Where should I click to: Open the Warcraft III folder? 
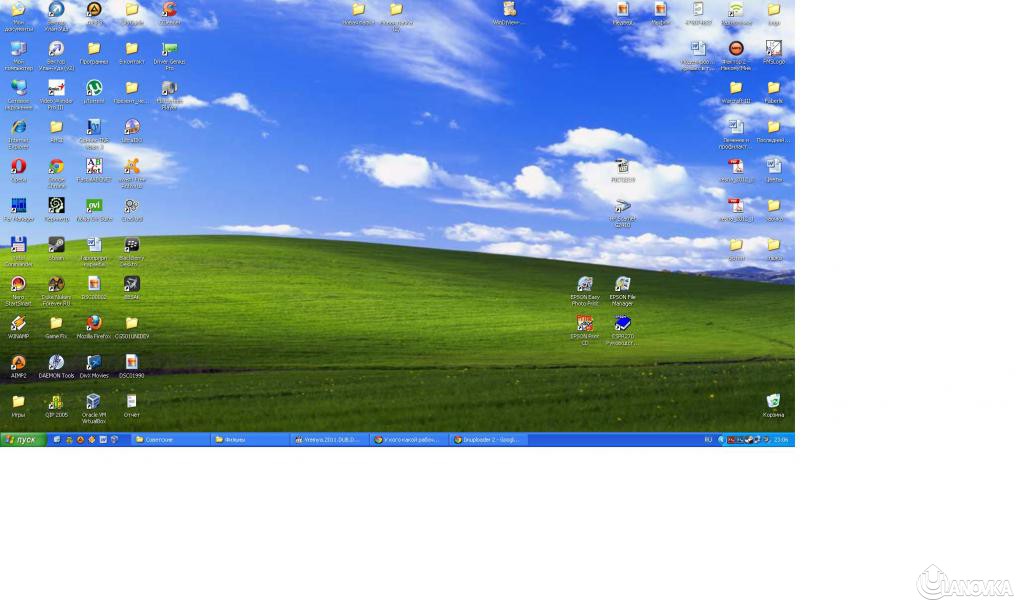pos(736,93)
